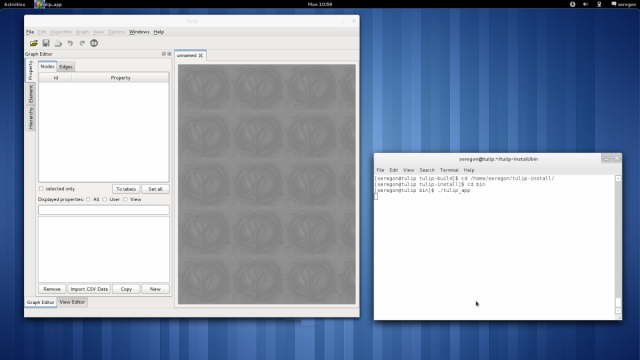Close the Graph Editor dock panel

169,54
